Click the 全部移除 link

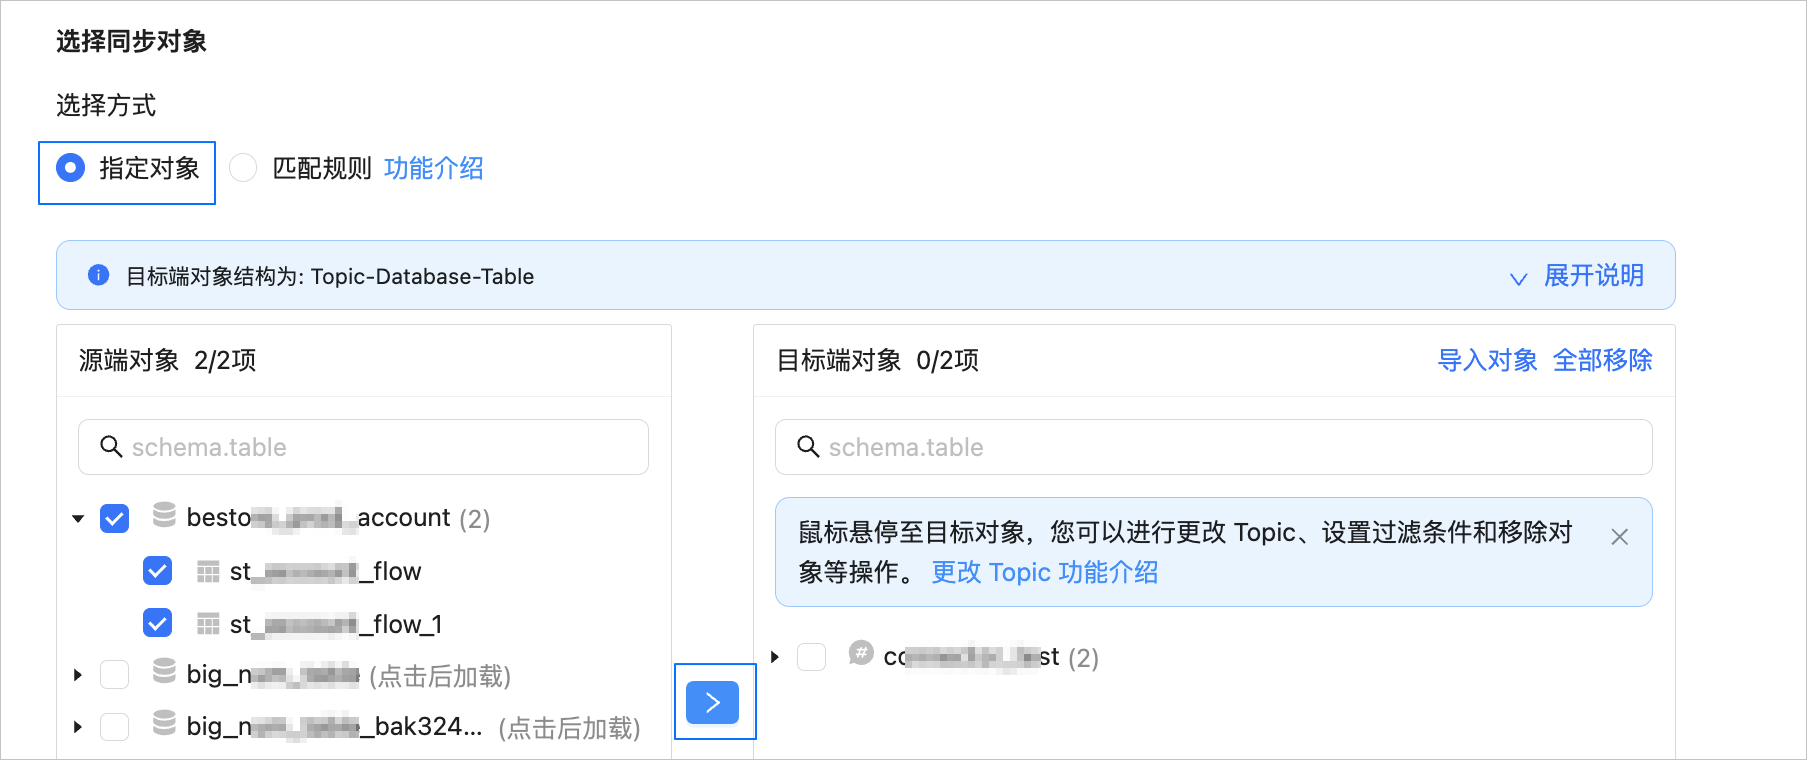pos(1602,360)
